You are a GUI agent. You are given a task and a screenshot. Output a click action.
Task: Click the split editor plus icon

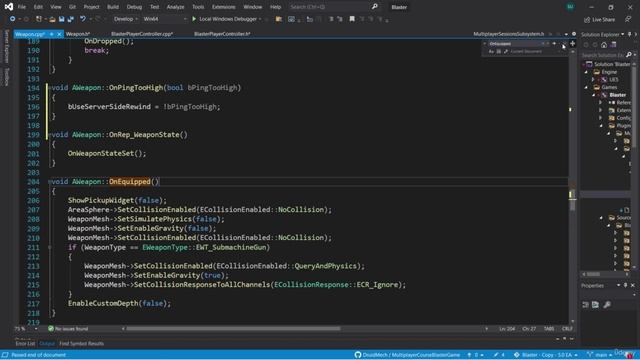click(x=573, y=44)
